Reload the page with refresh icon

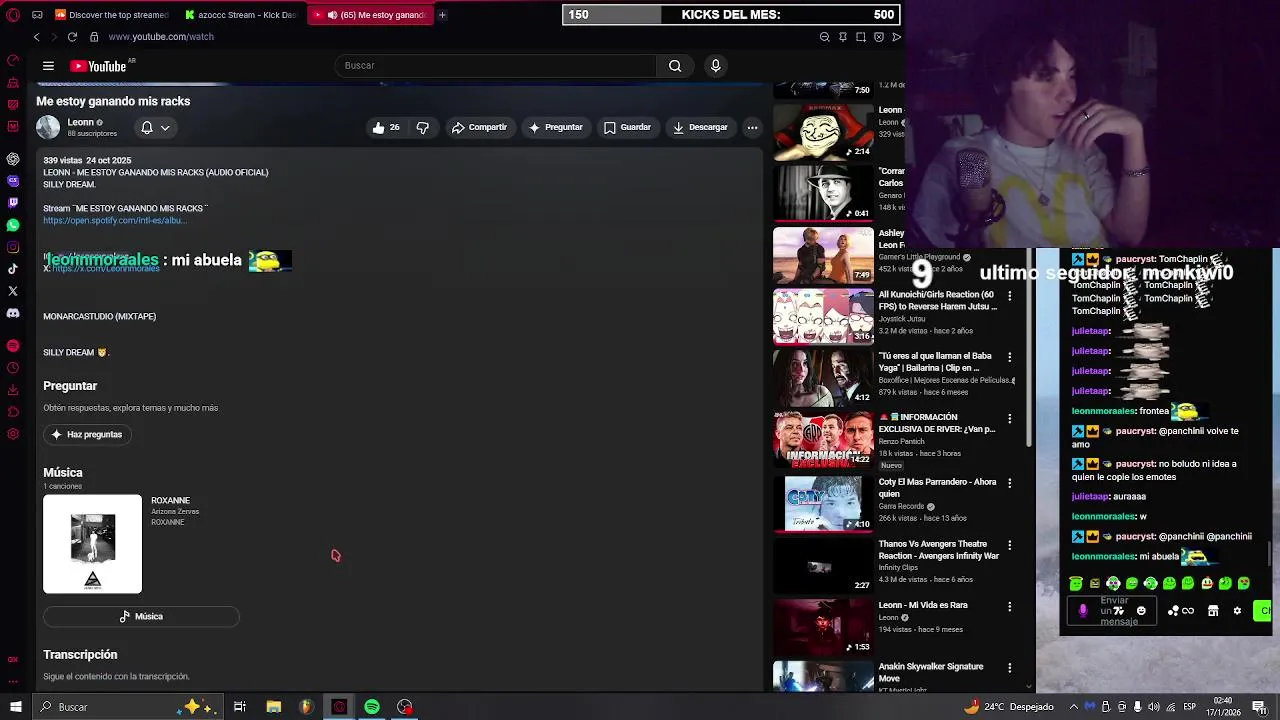coord(72,37)
